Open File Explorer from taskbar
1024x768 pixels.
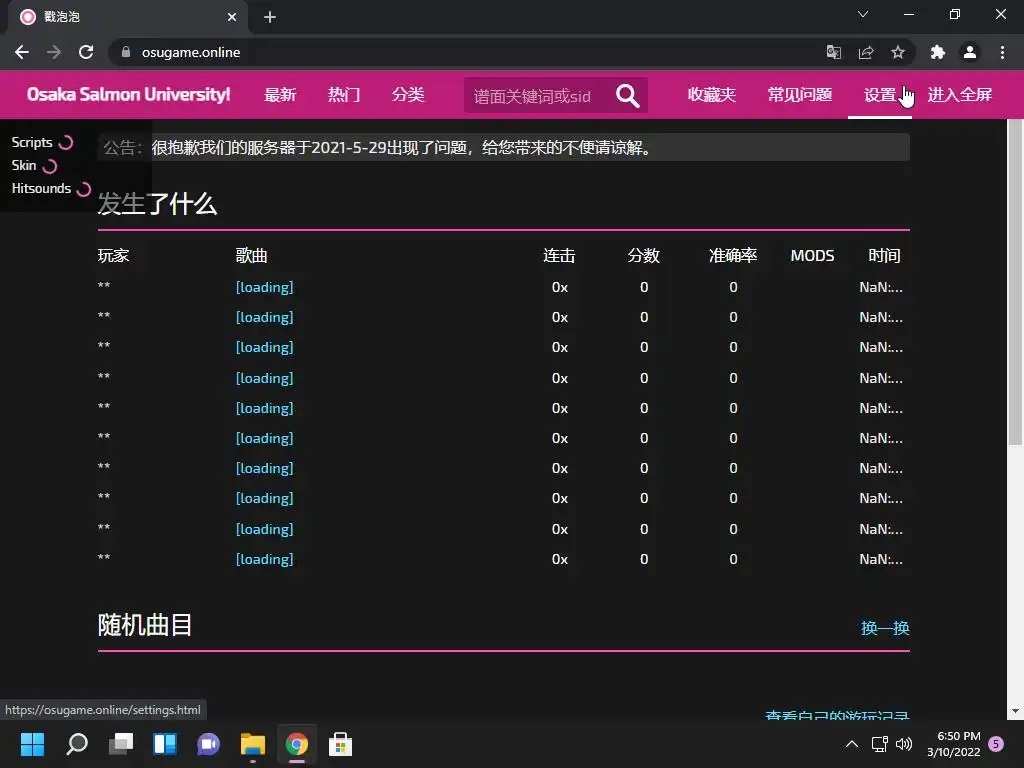tap(253, 744)
